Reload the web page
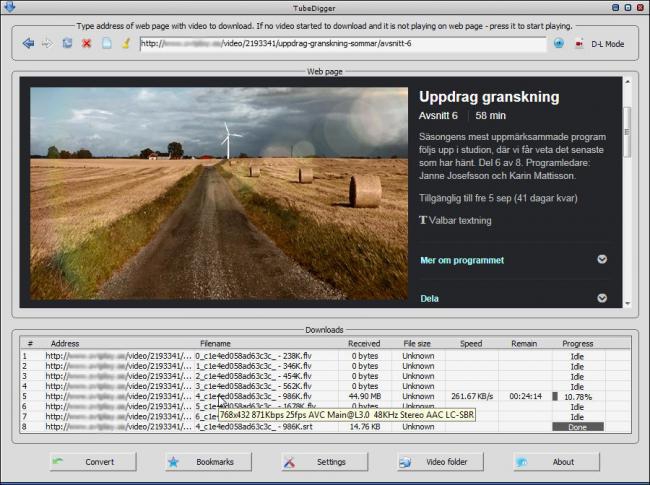The image size is (650, 485). (x=67, y=44)
